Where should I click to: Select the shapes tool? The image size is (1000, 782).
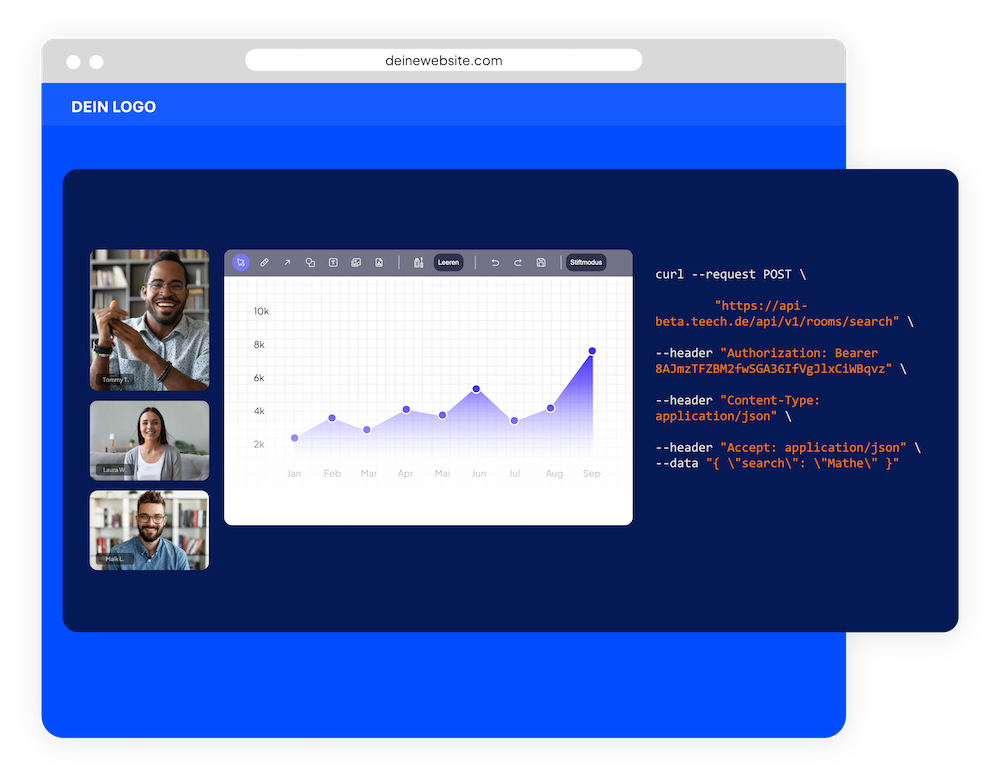(x=310, y=263)
